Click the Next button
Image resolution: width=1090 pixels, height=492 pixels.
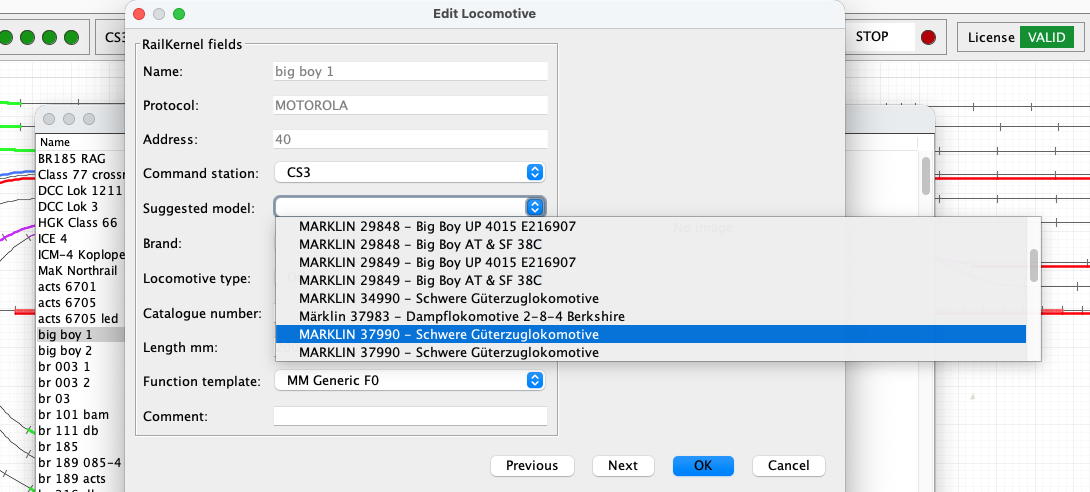tap(623, 466)
